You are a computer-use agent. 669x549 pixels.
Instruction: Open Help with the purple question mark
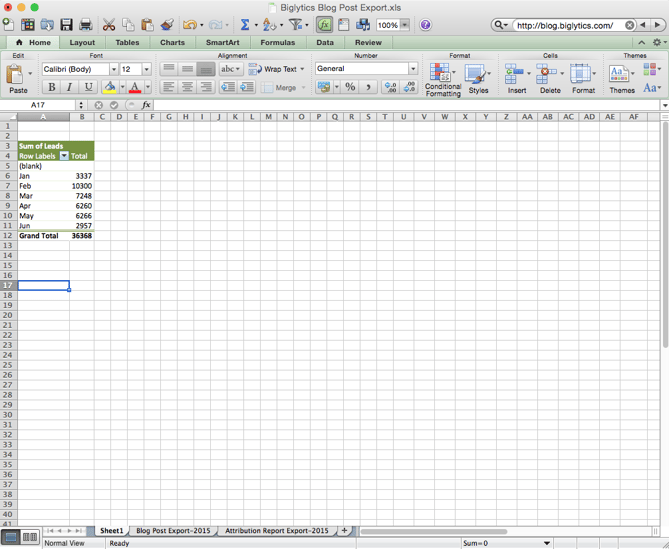tap(425, 25)
